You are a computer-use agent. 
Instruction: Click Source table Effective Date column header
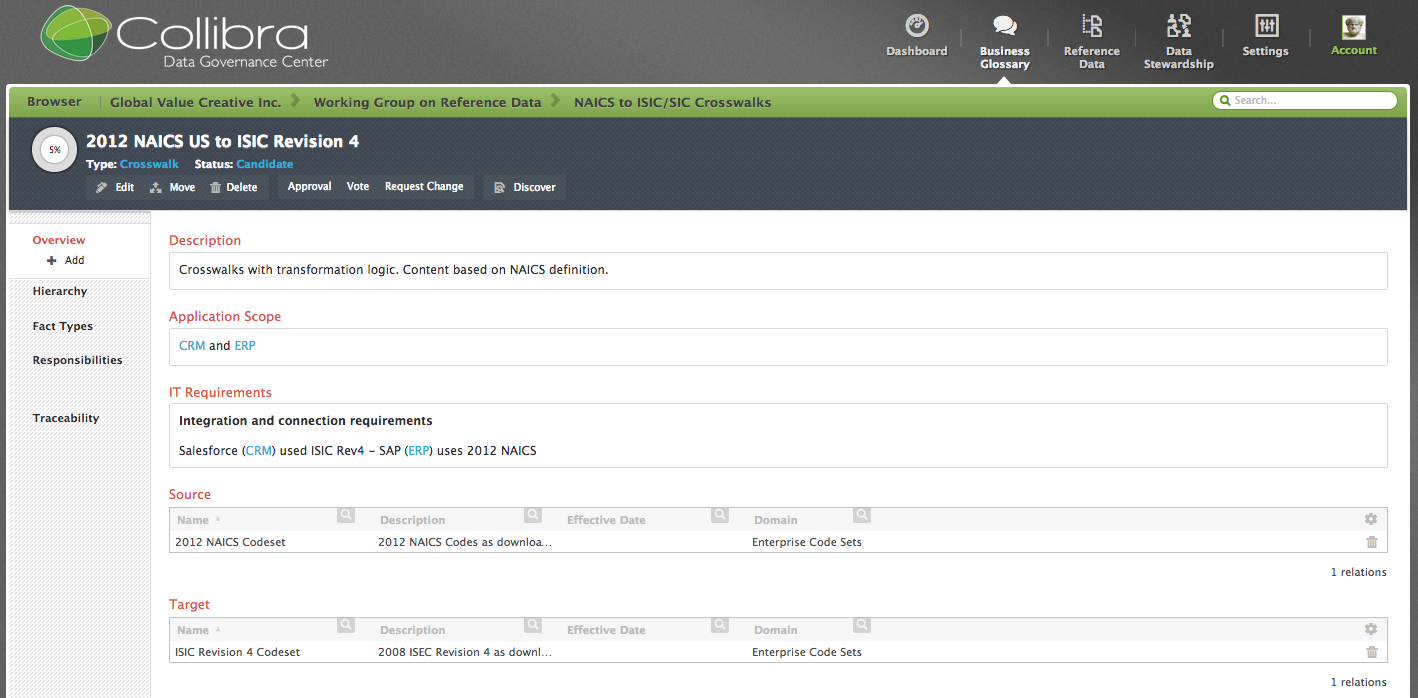point(606,520)
